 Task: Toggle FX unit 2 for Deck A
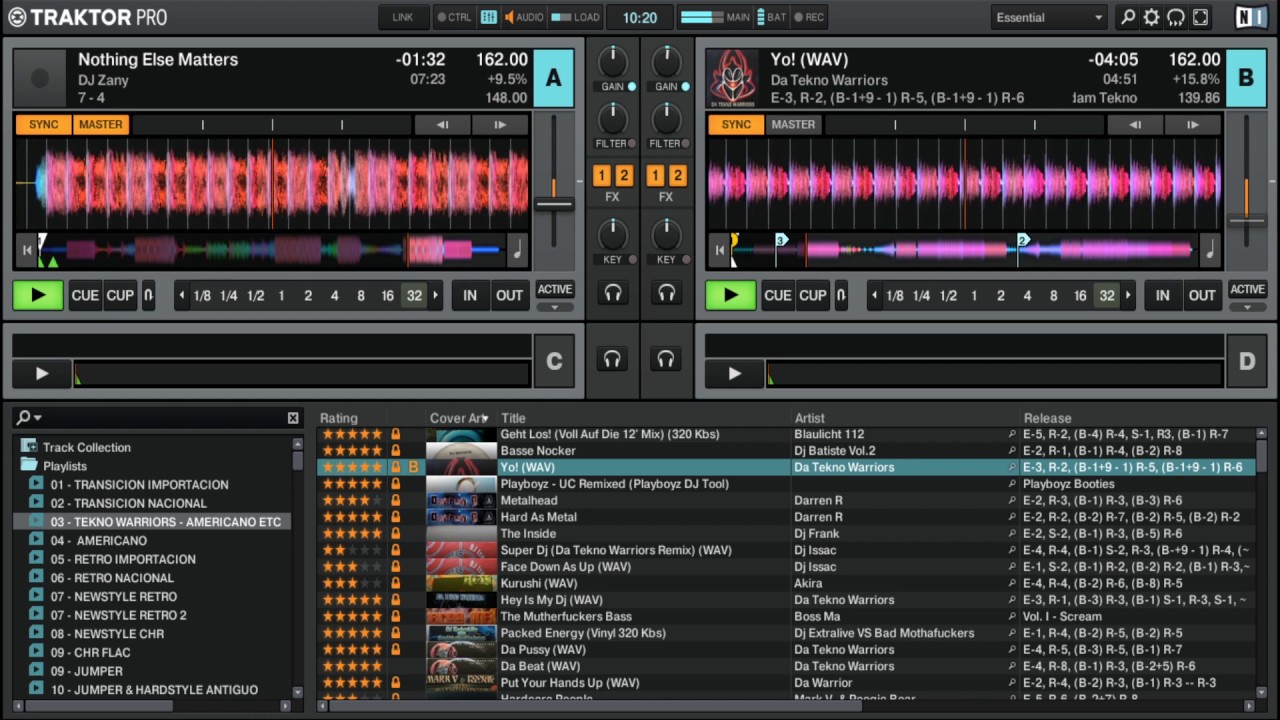(x=624, y=176)
